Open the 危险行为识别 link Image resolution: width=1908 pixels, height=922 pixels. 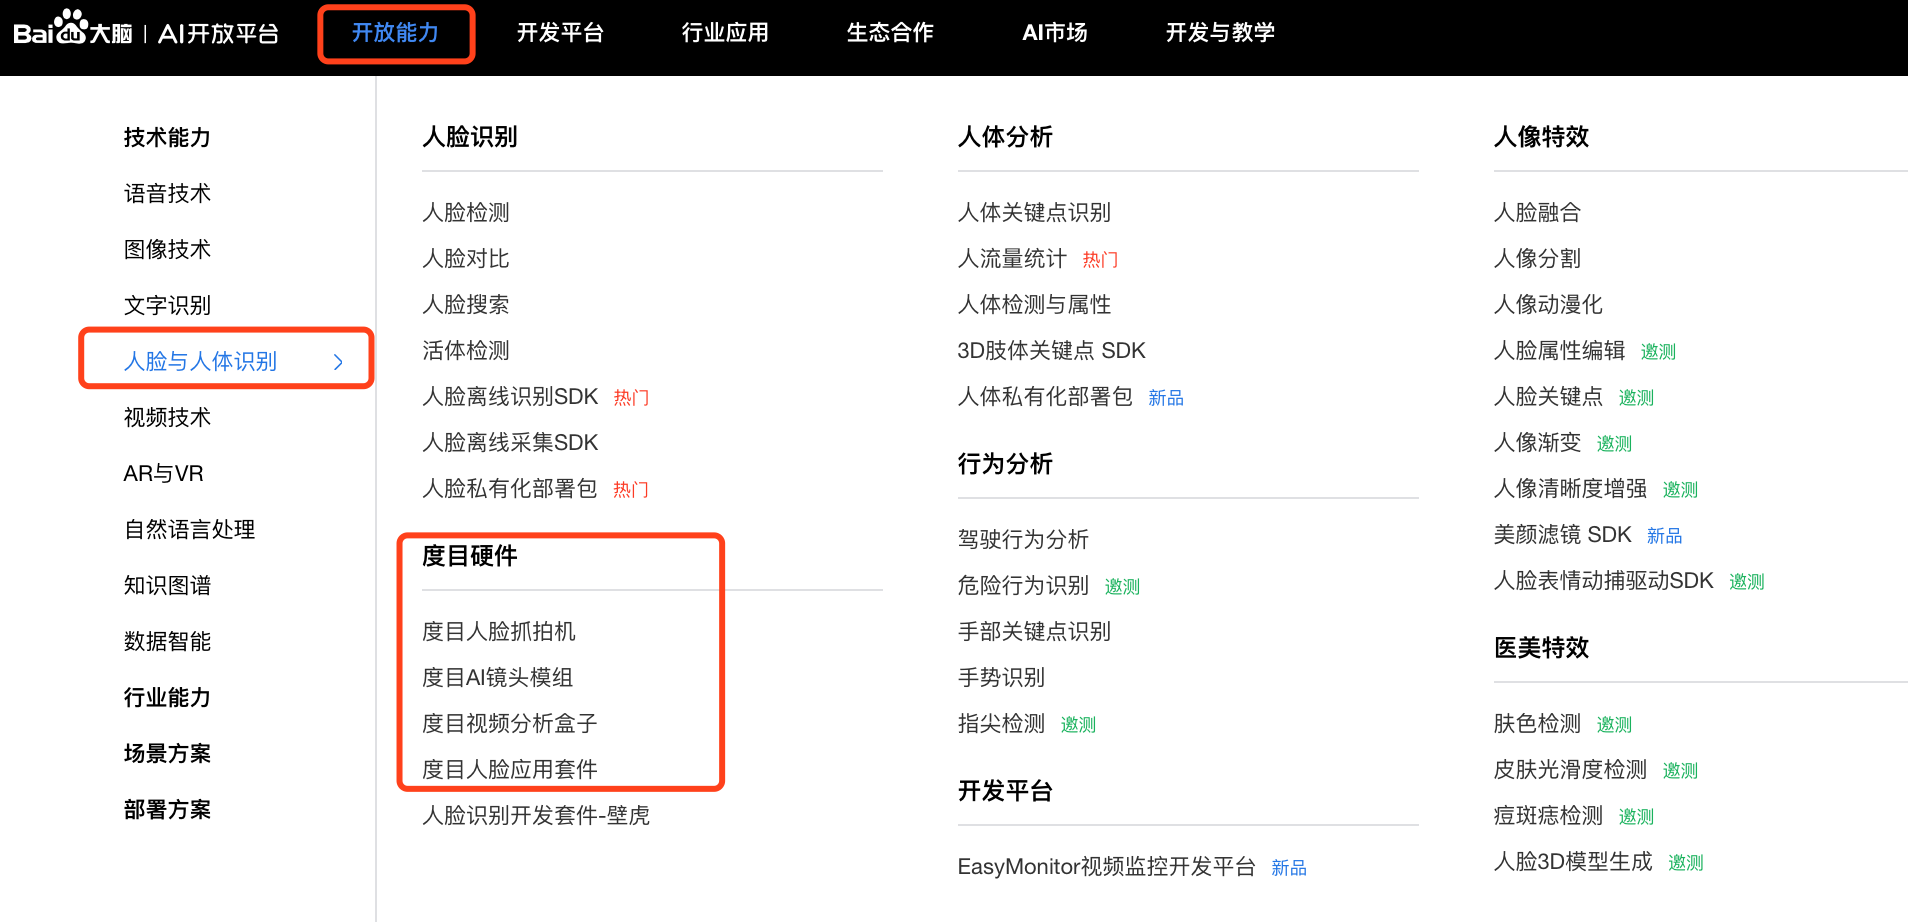tap(1023, 585)
